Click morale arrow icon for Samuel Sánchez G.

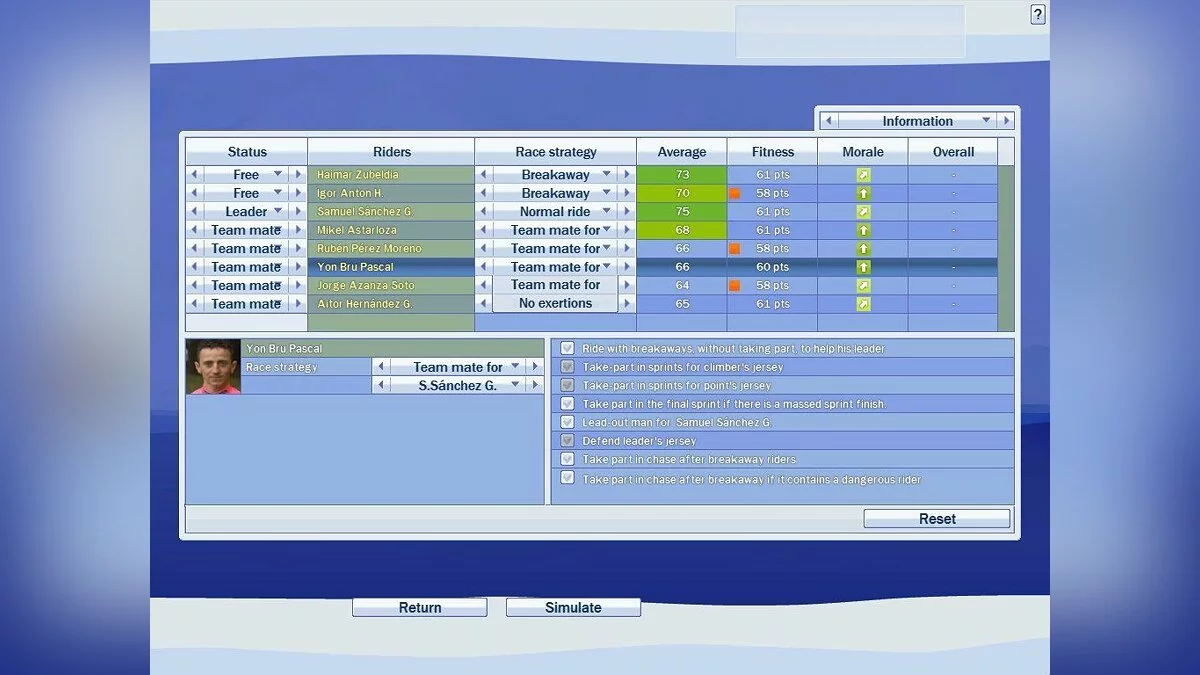click(863, 212)
